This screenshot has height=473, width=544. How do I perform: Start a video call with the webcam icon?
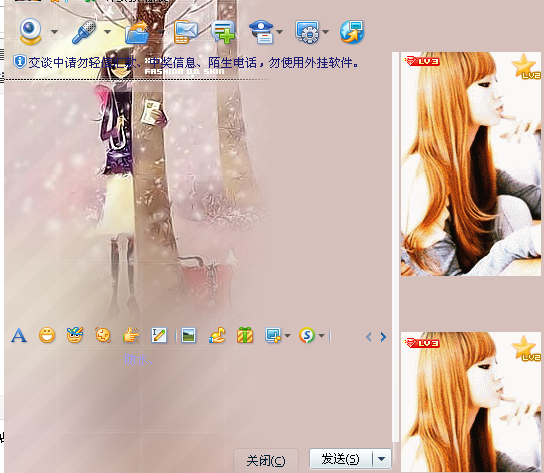click(30, 32)
